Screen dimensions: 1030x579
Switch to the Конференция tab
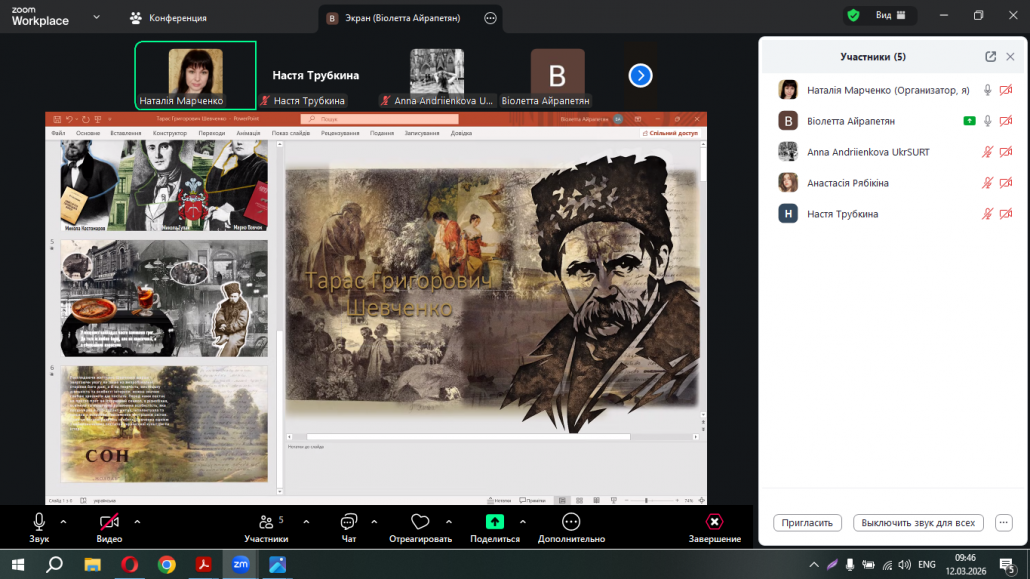(x=169, y=18)
